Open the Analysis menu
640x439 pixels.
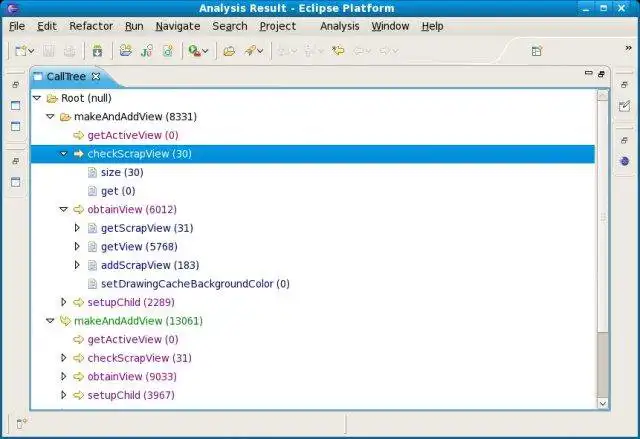pos(340,26)
